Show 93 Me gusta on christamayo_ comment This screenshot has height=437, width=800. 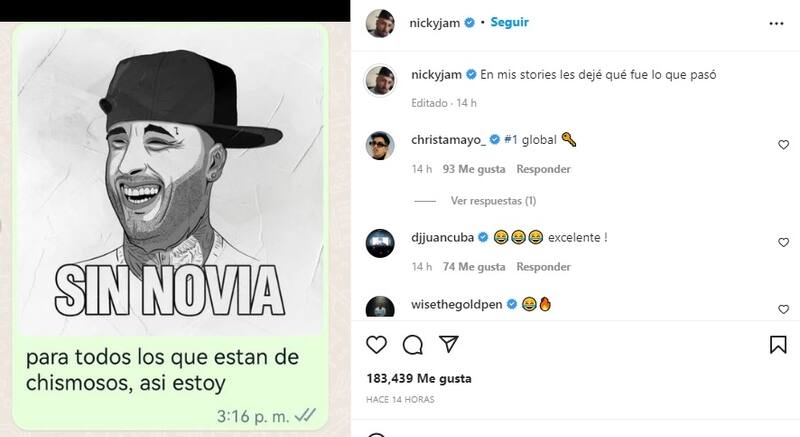click(x=474, y=169)
